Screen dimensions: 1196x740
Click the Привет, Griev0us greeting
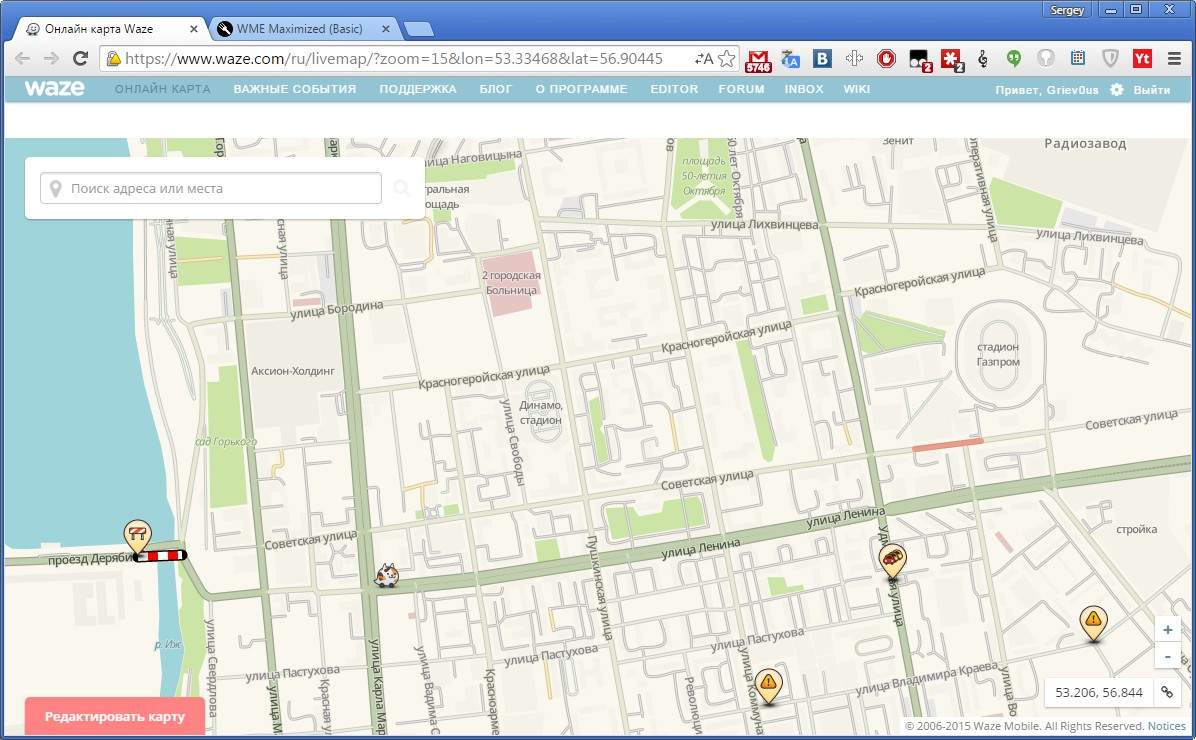click(1046, 90)
